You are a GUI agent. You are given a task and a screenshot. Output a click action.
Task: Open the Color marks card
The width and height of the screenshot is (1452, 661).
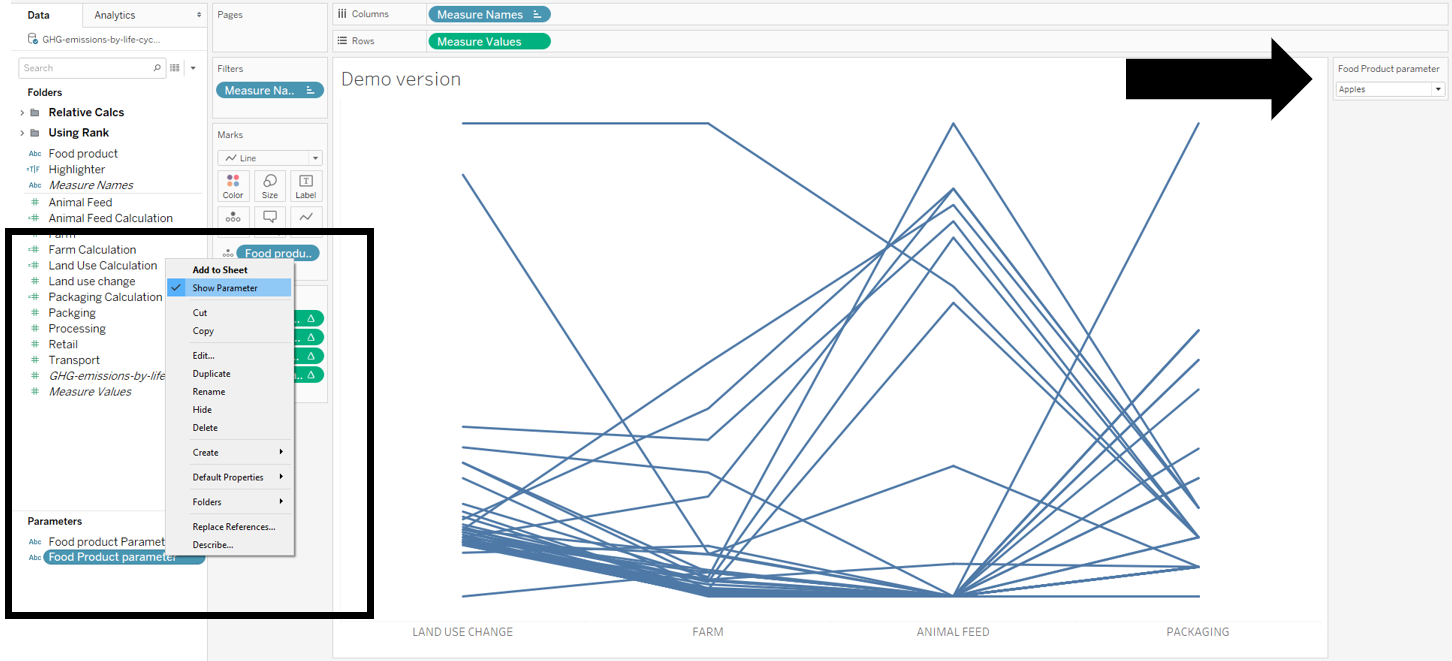pos(233,185)
